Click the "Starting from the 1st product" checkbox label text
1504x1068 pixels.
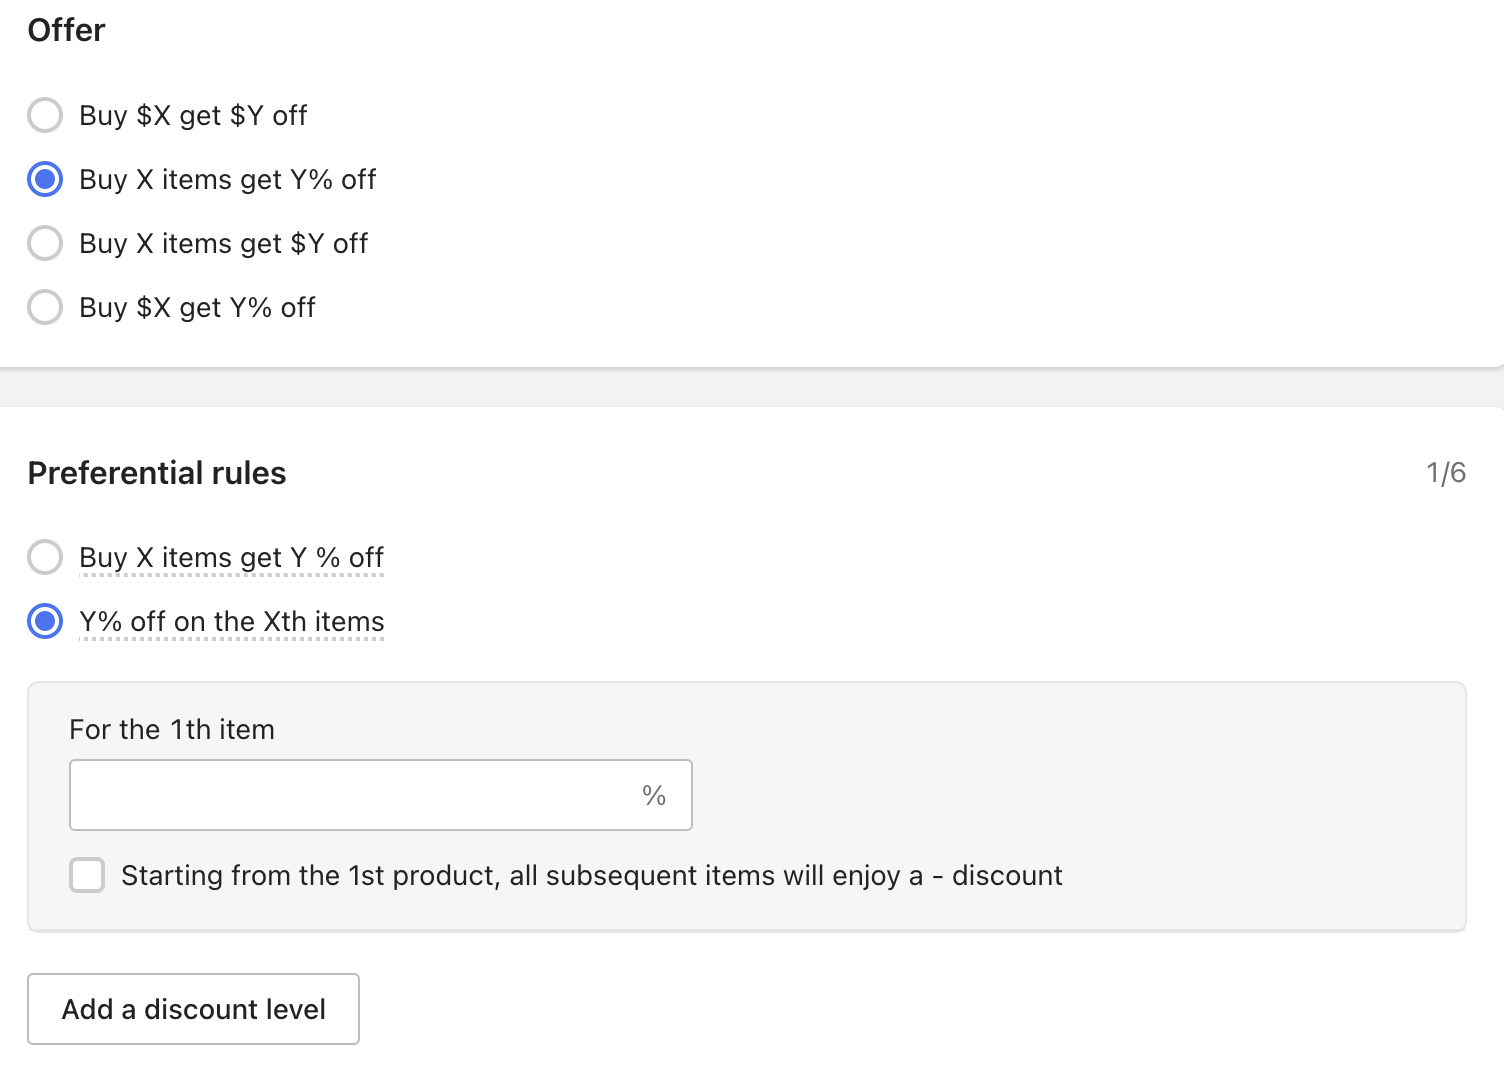(591, 875)
